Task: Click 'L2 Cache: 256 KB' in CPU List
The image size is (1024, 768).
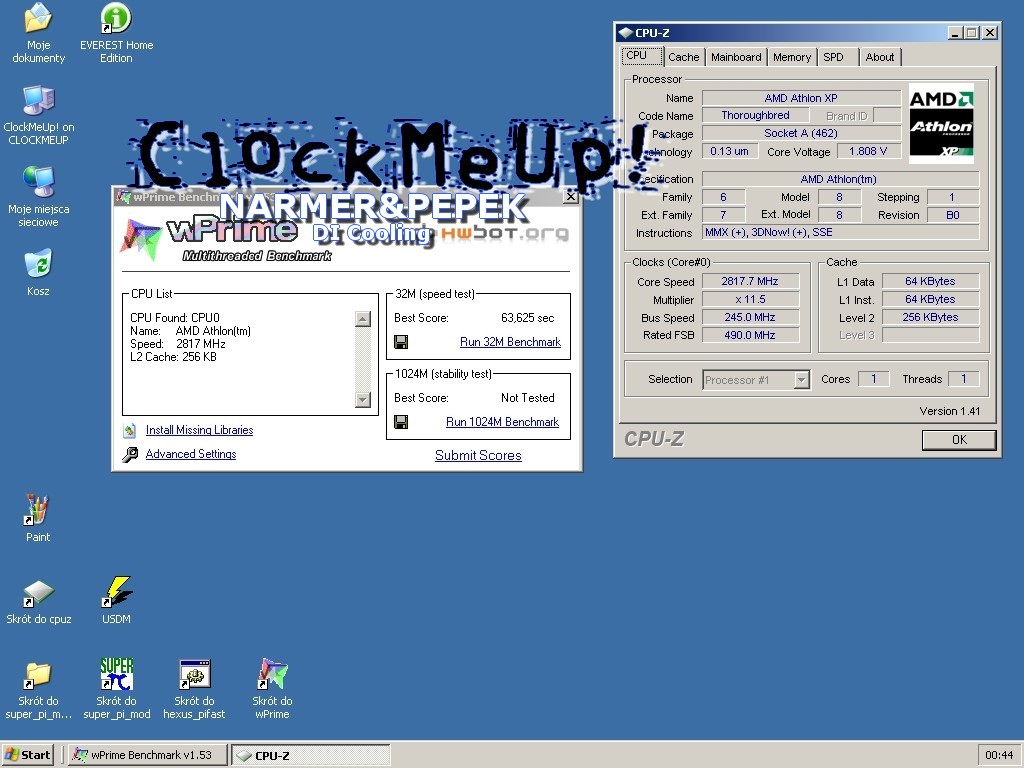Action: 173,357
